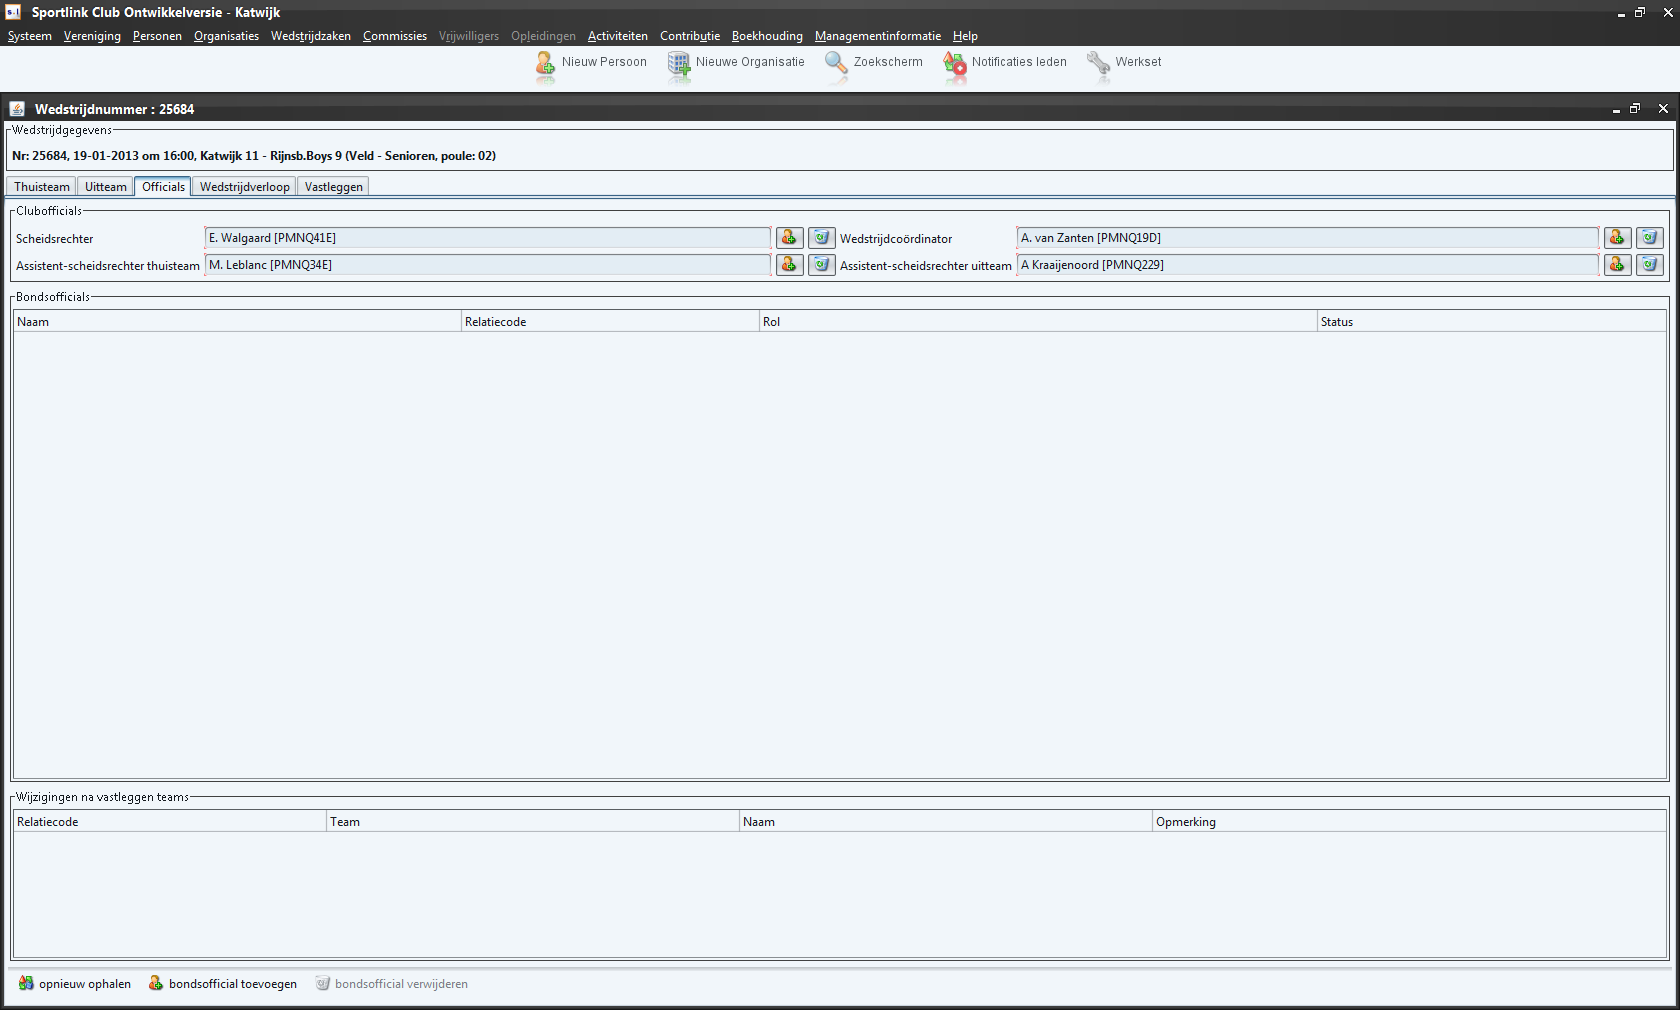The width and height of the screenshot is (1680, 1010).
Task: Open the Systeem menu
Action: pyautogui.click(x=30, y=36)
